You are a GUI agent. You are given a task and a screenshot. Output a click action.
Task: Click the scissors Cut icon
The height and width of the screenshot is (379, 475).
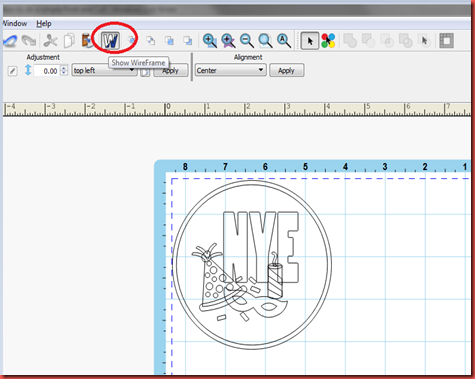tap(51, 41)
